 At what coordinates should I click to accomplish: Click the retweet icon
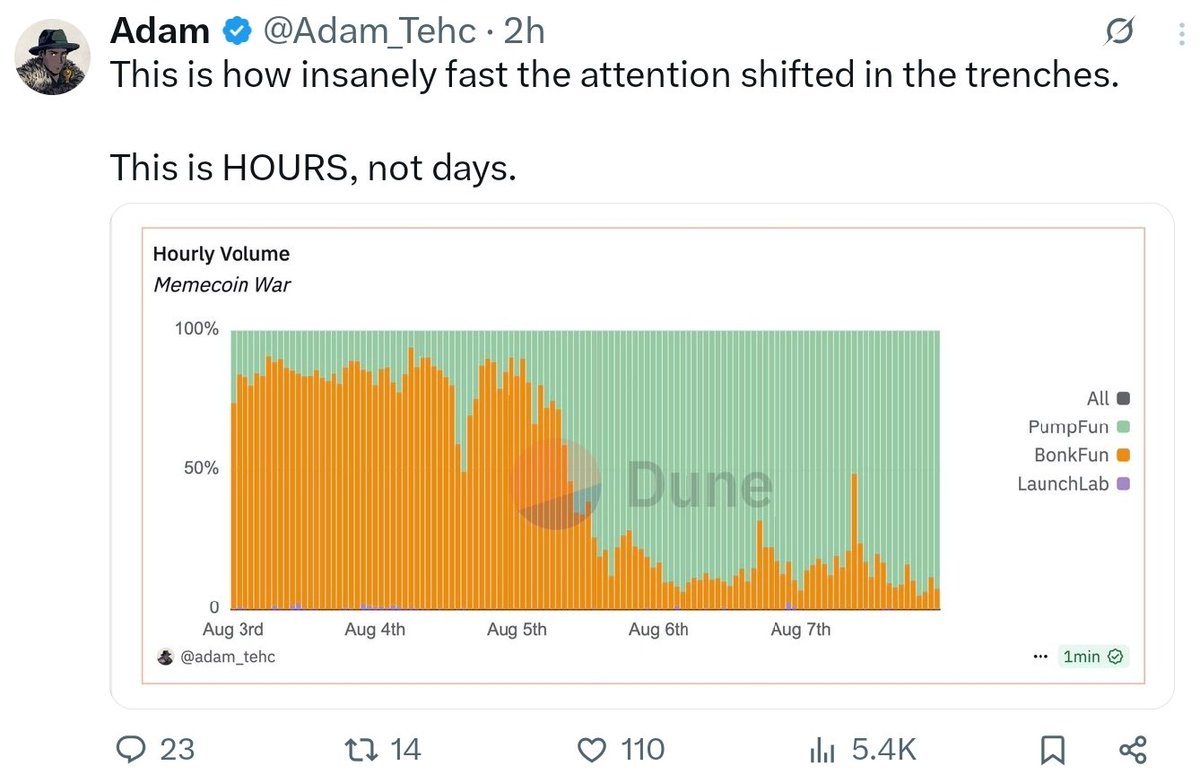point(358,749)
